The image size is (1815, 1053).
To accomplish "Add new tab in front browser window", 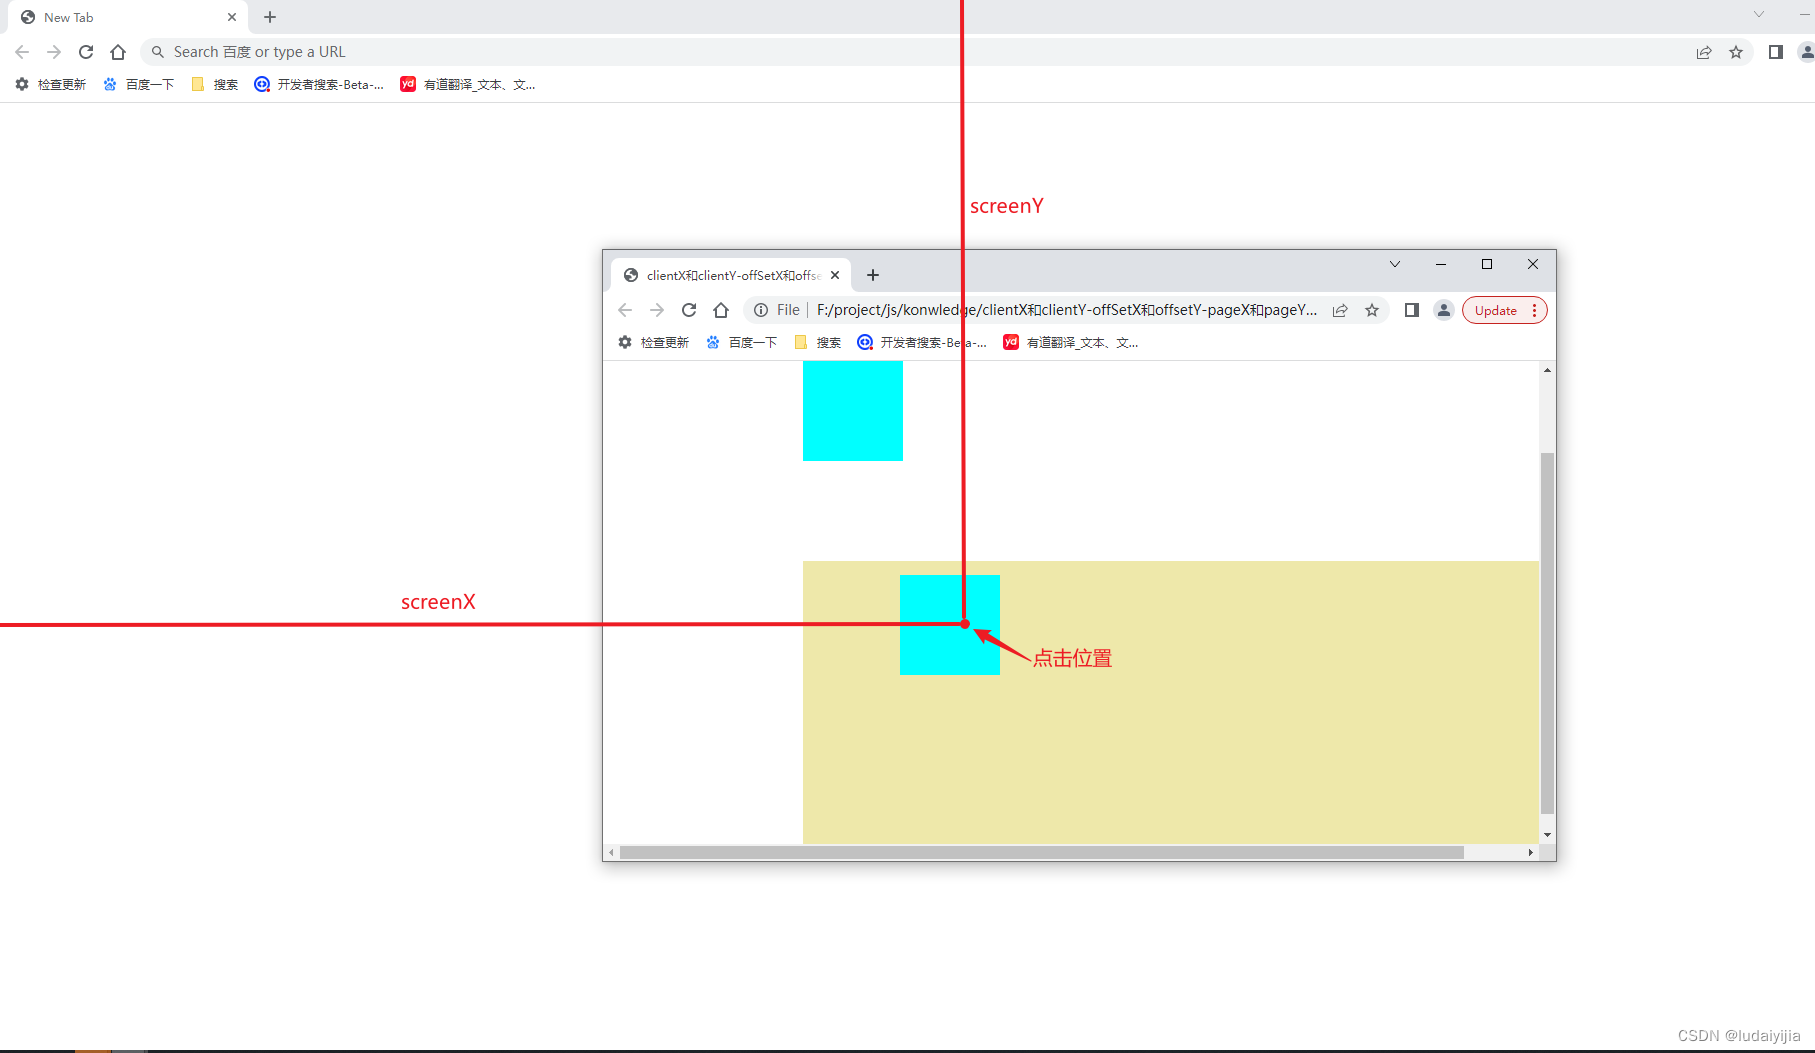I will tap(873, 275).
